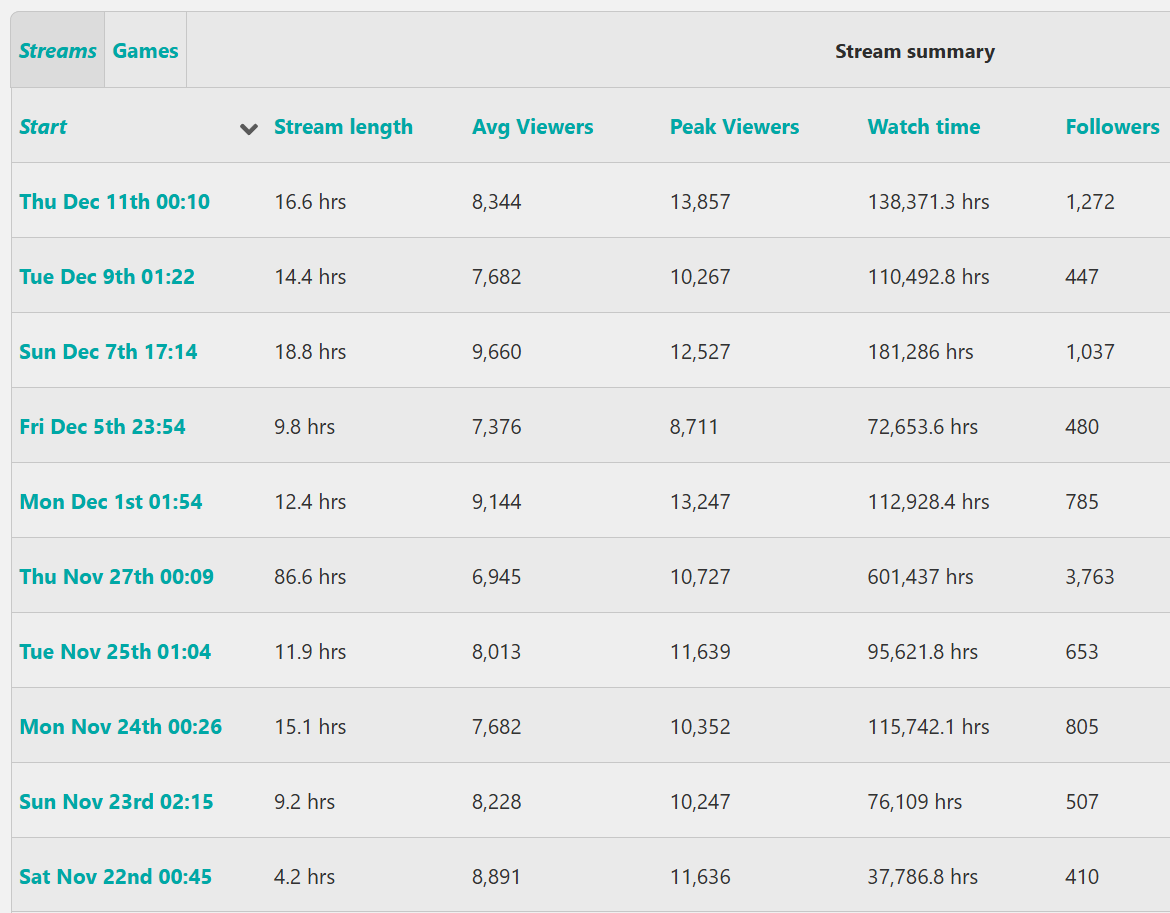Select stream length 4.2 hrs
1170x913 pixels.
coord(304,876)
